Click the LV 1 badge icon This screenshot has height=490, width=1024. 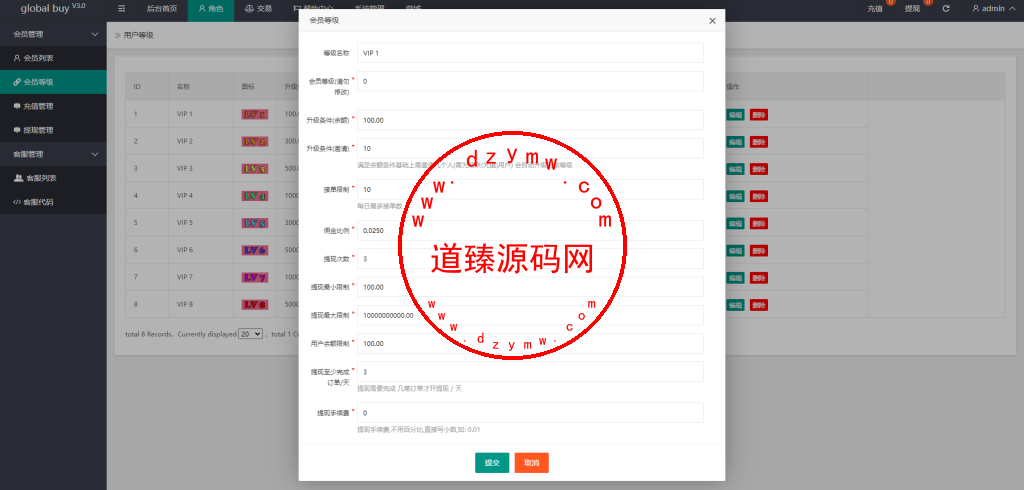point(255,114)
